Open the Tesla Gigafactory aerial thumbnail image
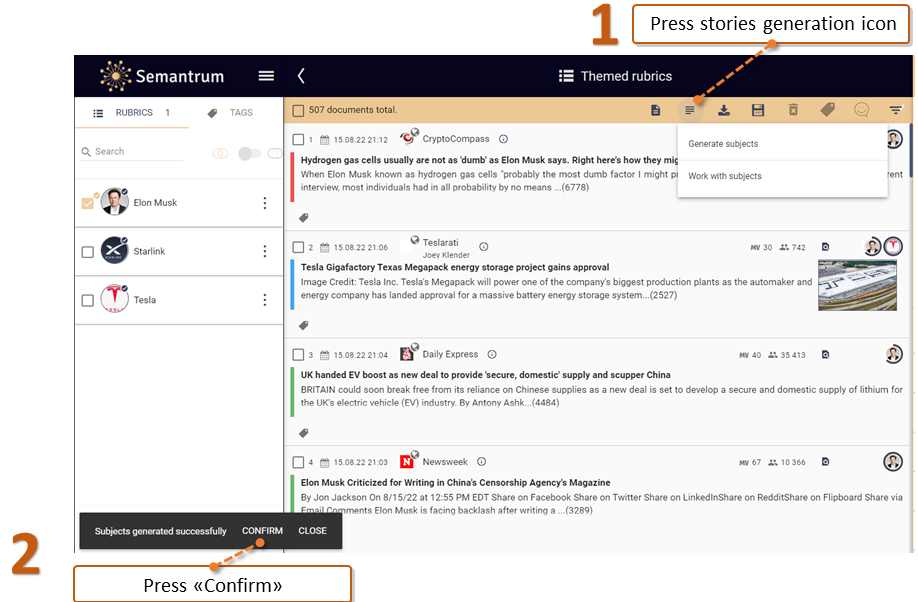Screen dimensions: 918x602 (x=857, y=286)
